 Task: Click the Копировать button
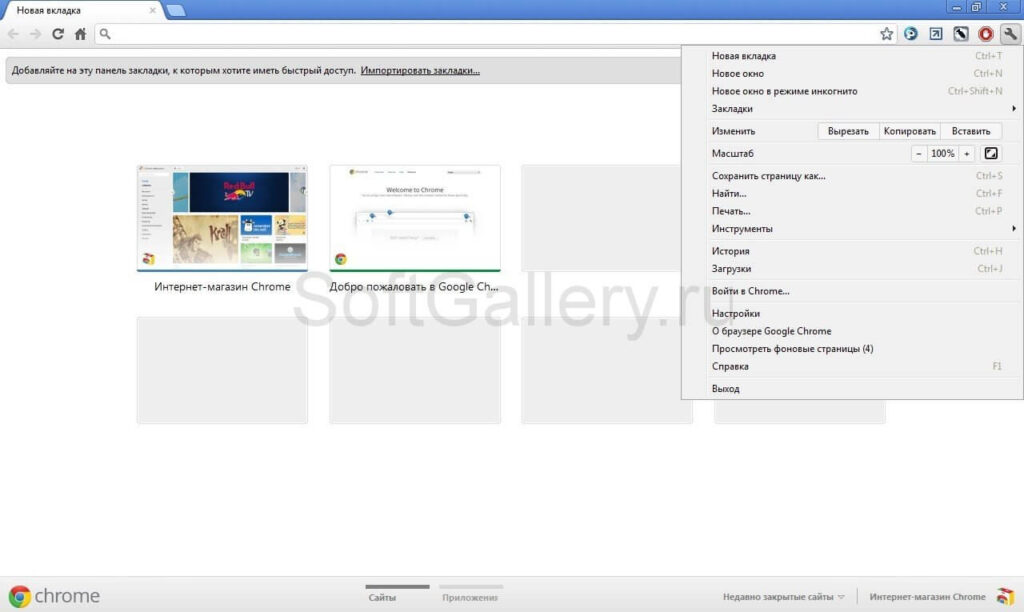tap(909, 131)
